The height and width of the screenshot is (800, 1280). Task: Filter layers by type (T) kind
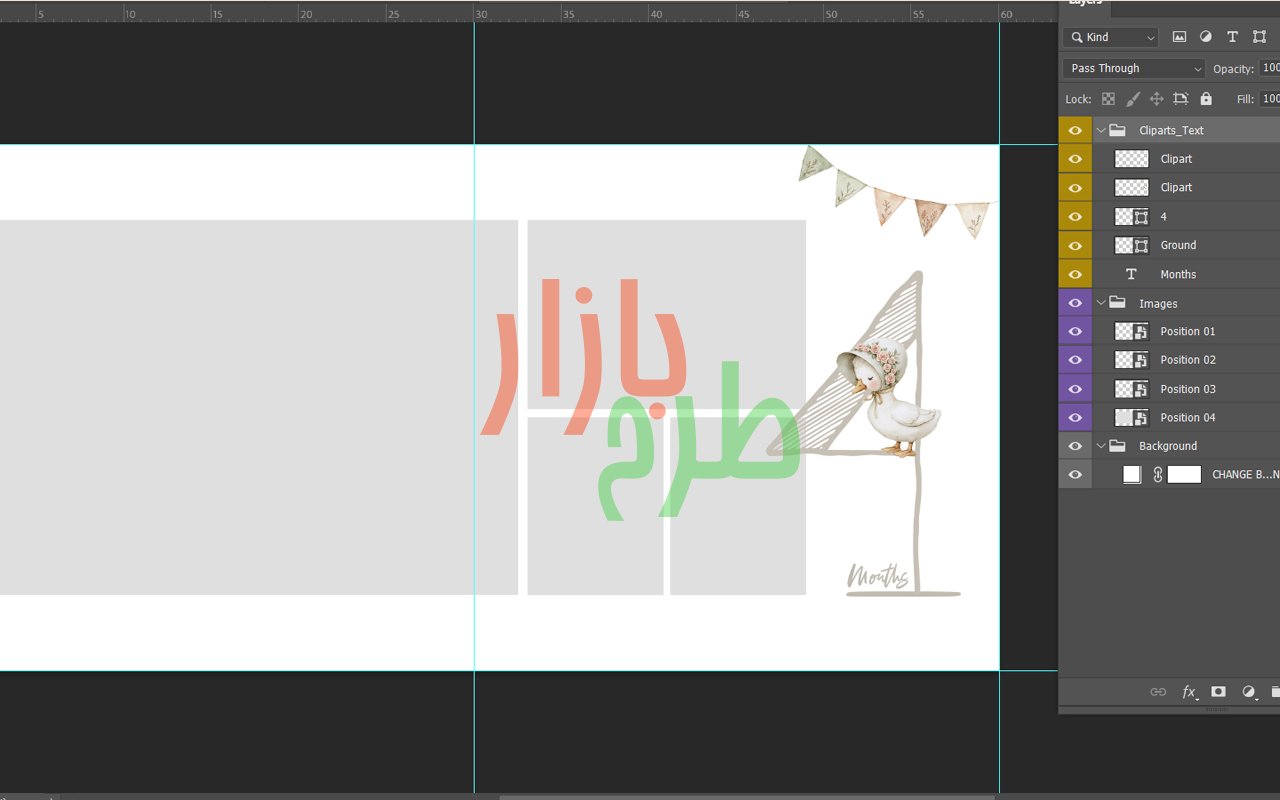pos(1232,37)
